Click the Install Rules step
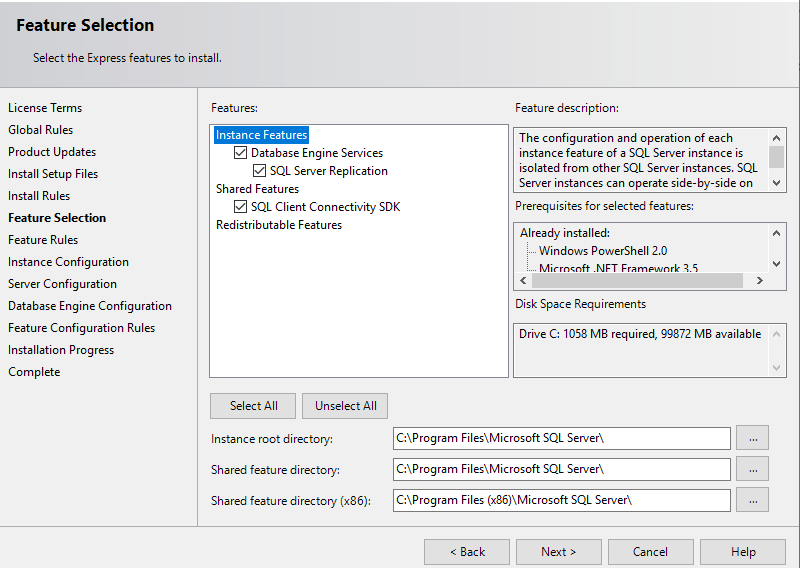This screenshot has height=568, width=800. coord(39,195)
